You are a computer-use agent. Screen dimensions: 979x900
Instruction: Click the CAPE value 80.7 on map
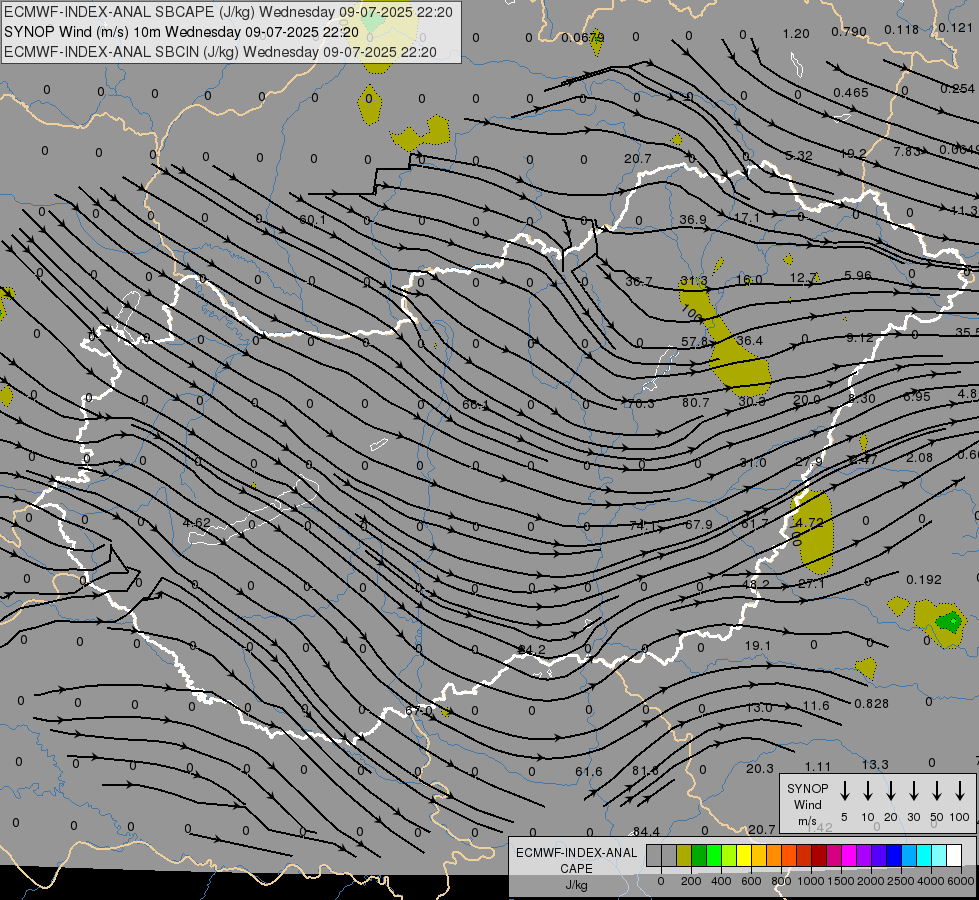coord(696,403)
